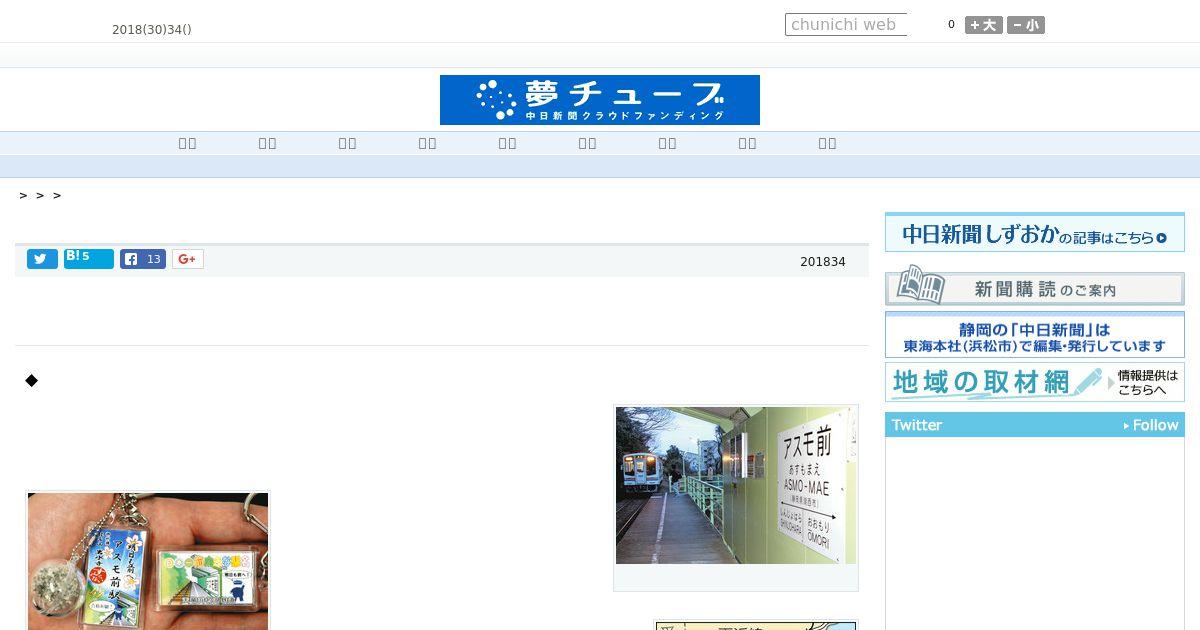This screenshot has height=630, width=1200.
Task: Increase font size with the +大 button
Action: pyautogui.click(x=984, y=25)
